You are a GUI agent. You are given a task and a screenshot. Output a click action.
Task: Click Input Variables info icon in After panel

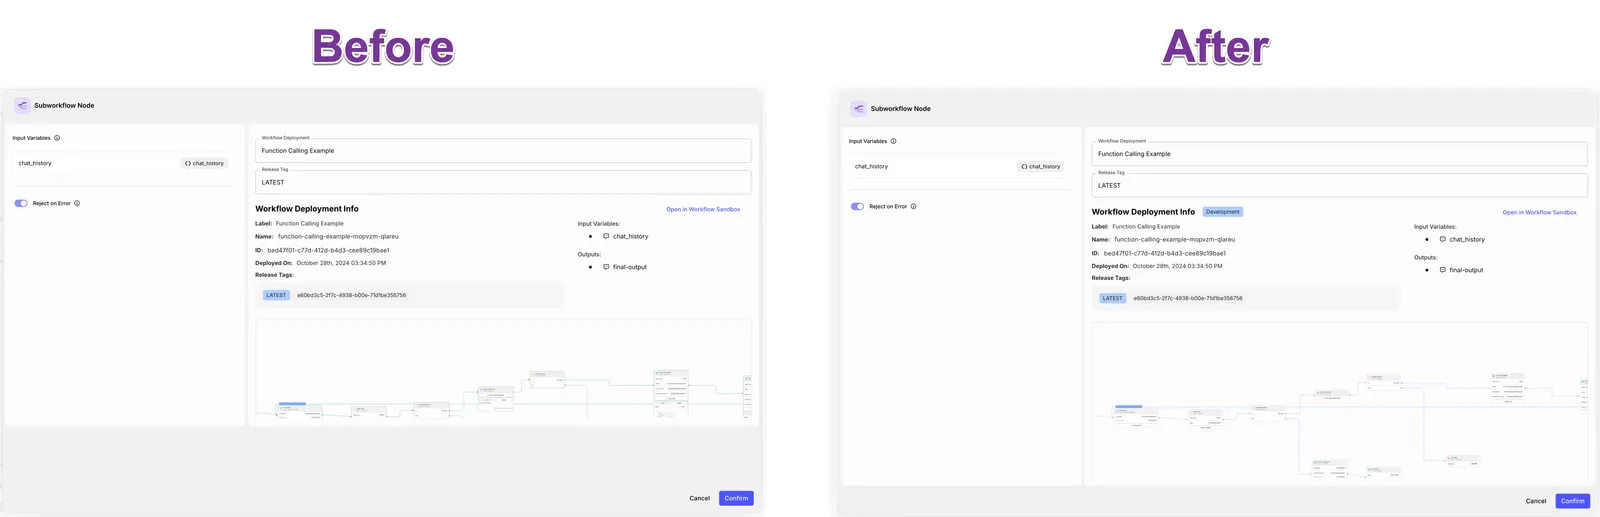pyautogui.click(x=893, y=141)
